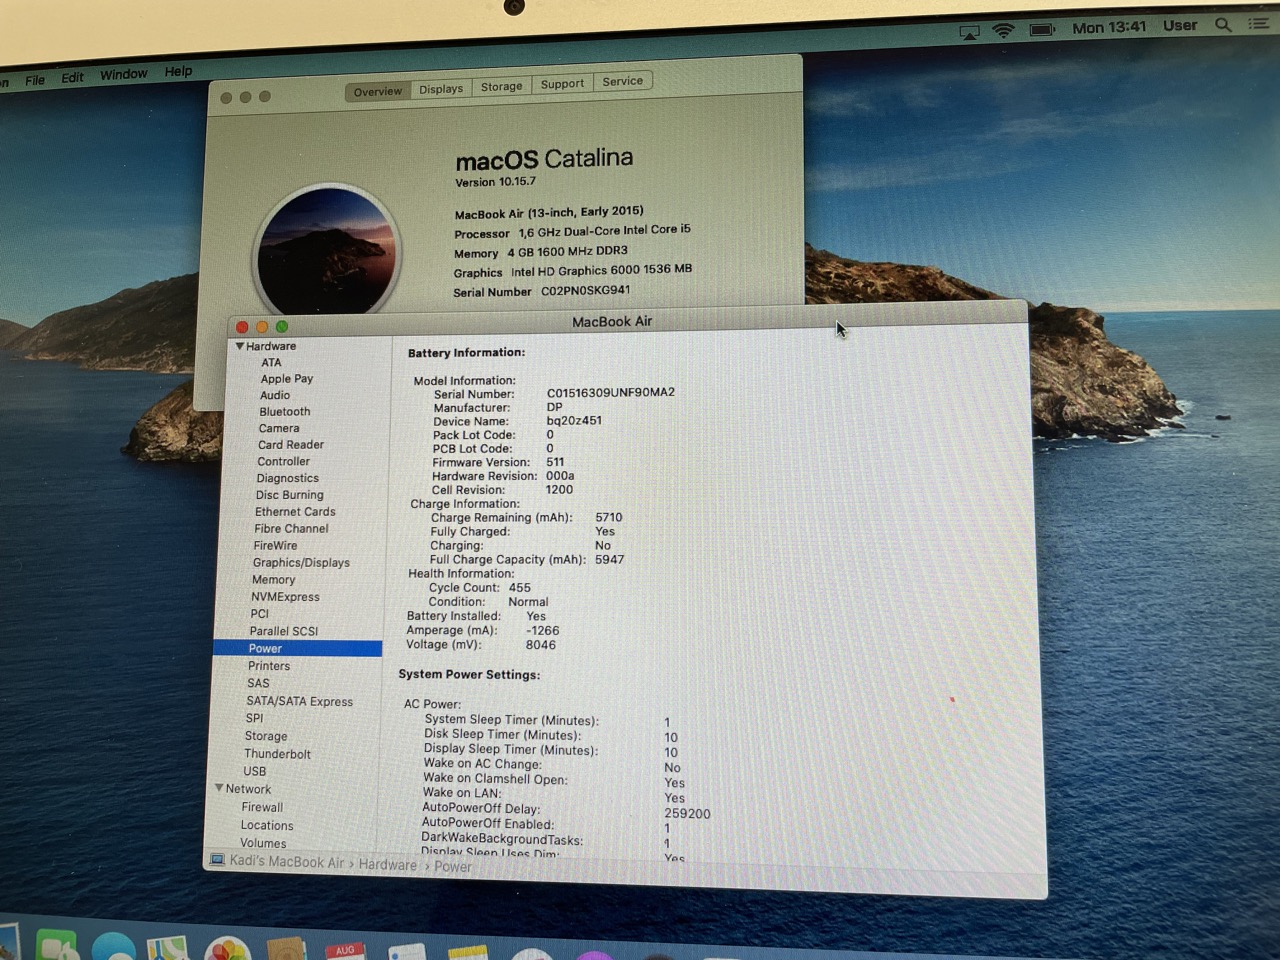The image size is (1280, 960).
Task: Open the Window menu
Action: (x=123, y=74)
